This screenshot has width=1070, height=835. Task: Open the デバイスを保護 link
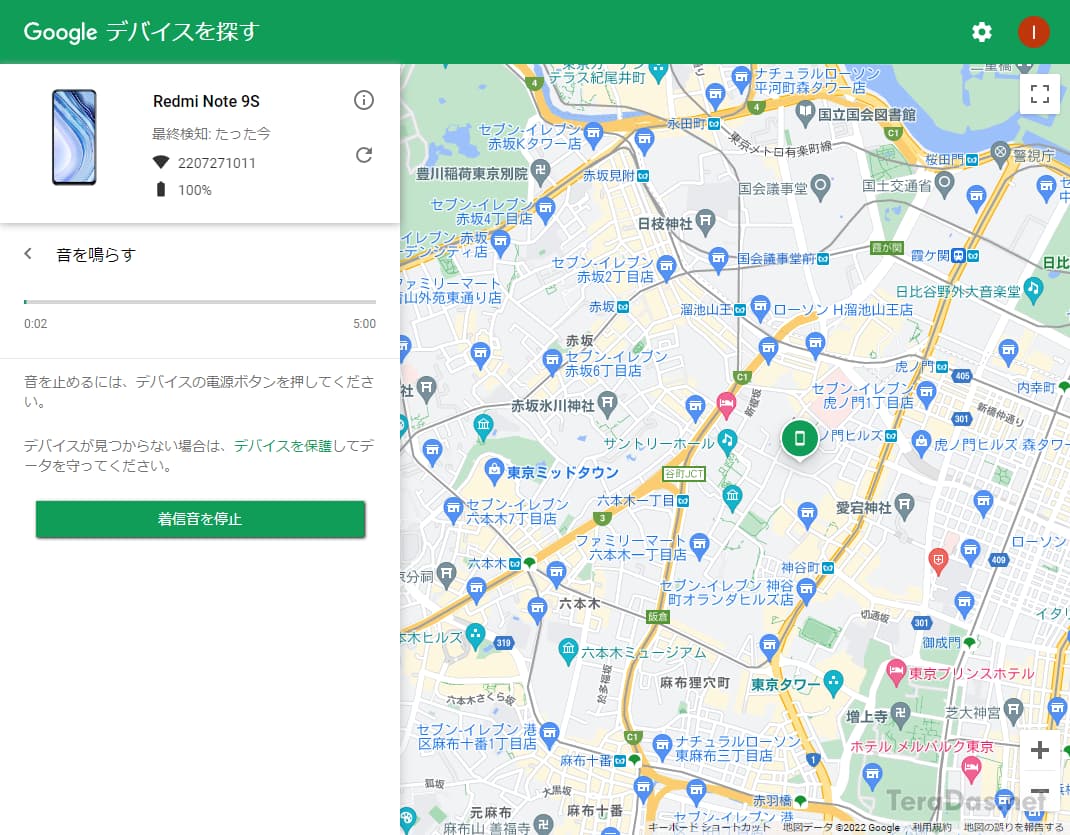[282, 445]
